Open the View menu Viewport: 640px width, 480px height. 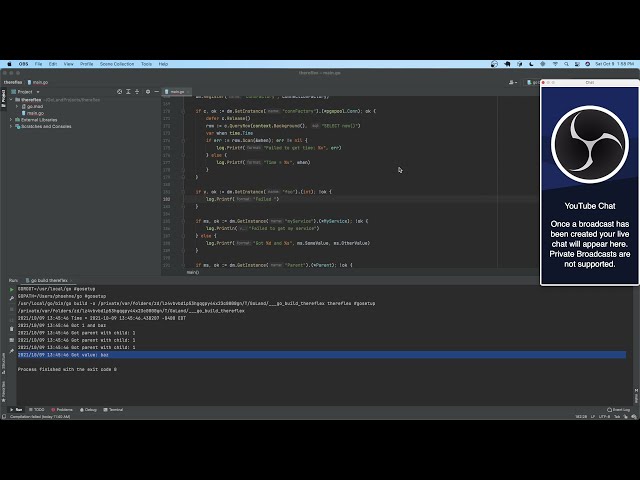point(69,64)
